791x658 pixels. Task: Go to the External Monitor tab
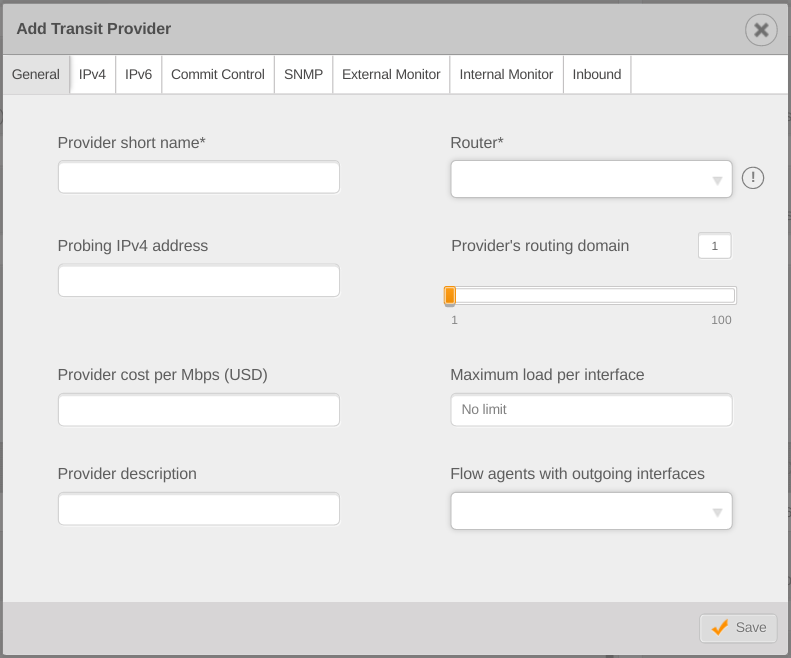point(391,75)
